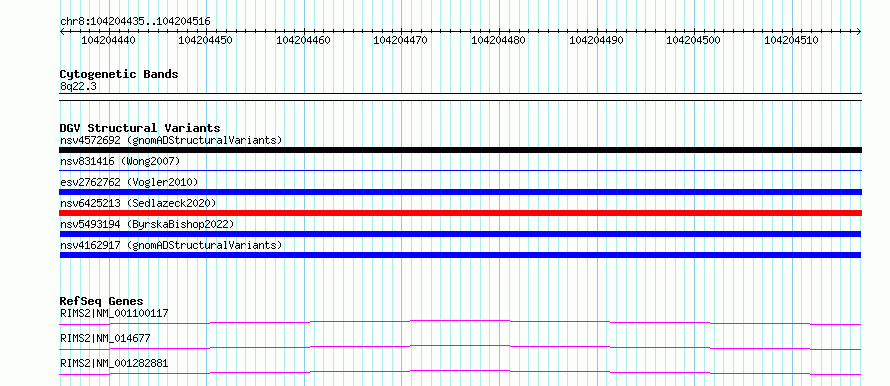This screenshot has height=386, width=890.
Task: Click ruler position label 104204500
Action: [693, 40]
